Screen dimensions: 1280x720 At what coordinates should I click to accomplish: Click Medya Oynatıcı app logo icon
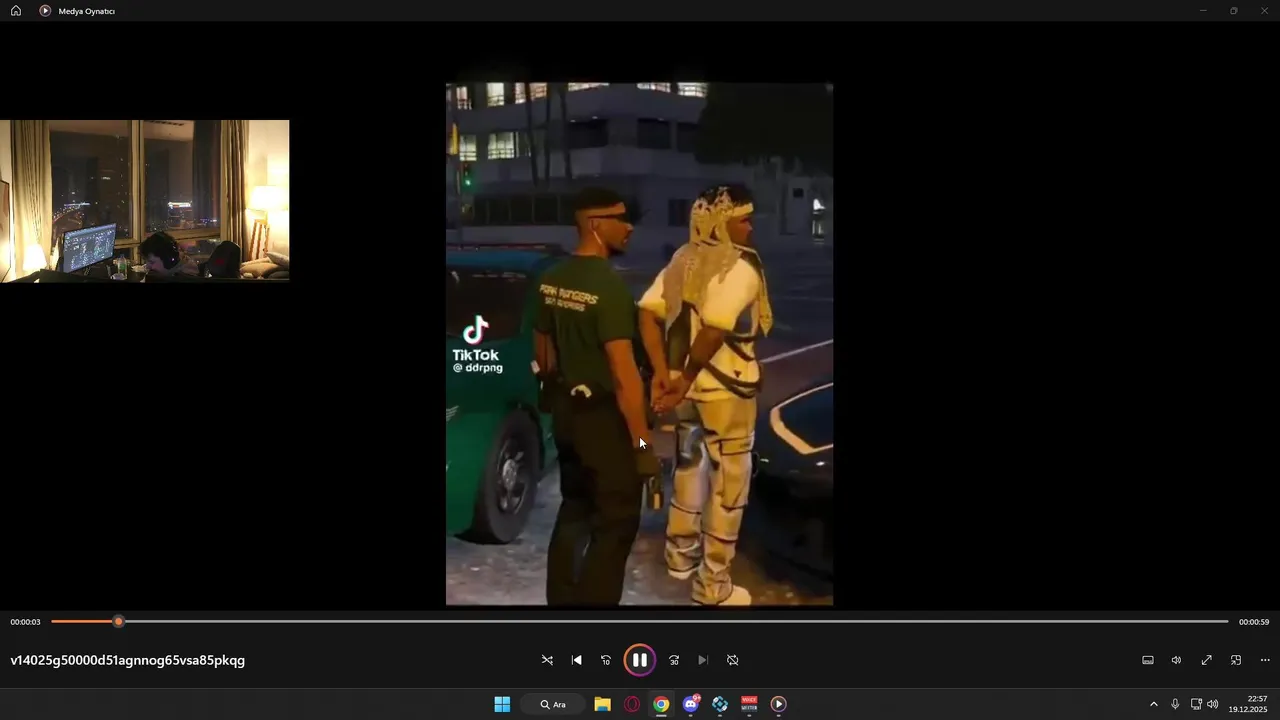point(45,11)
